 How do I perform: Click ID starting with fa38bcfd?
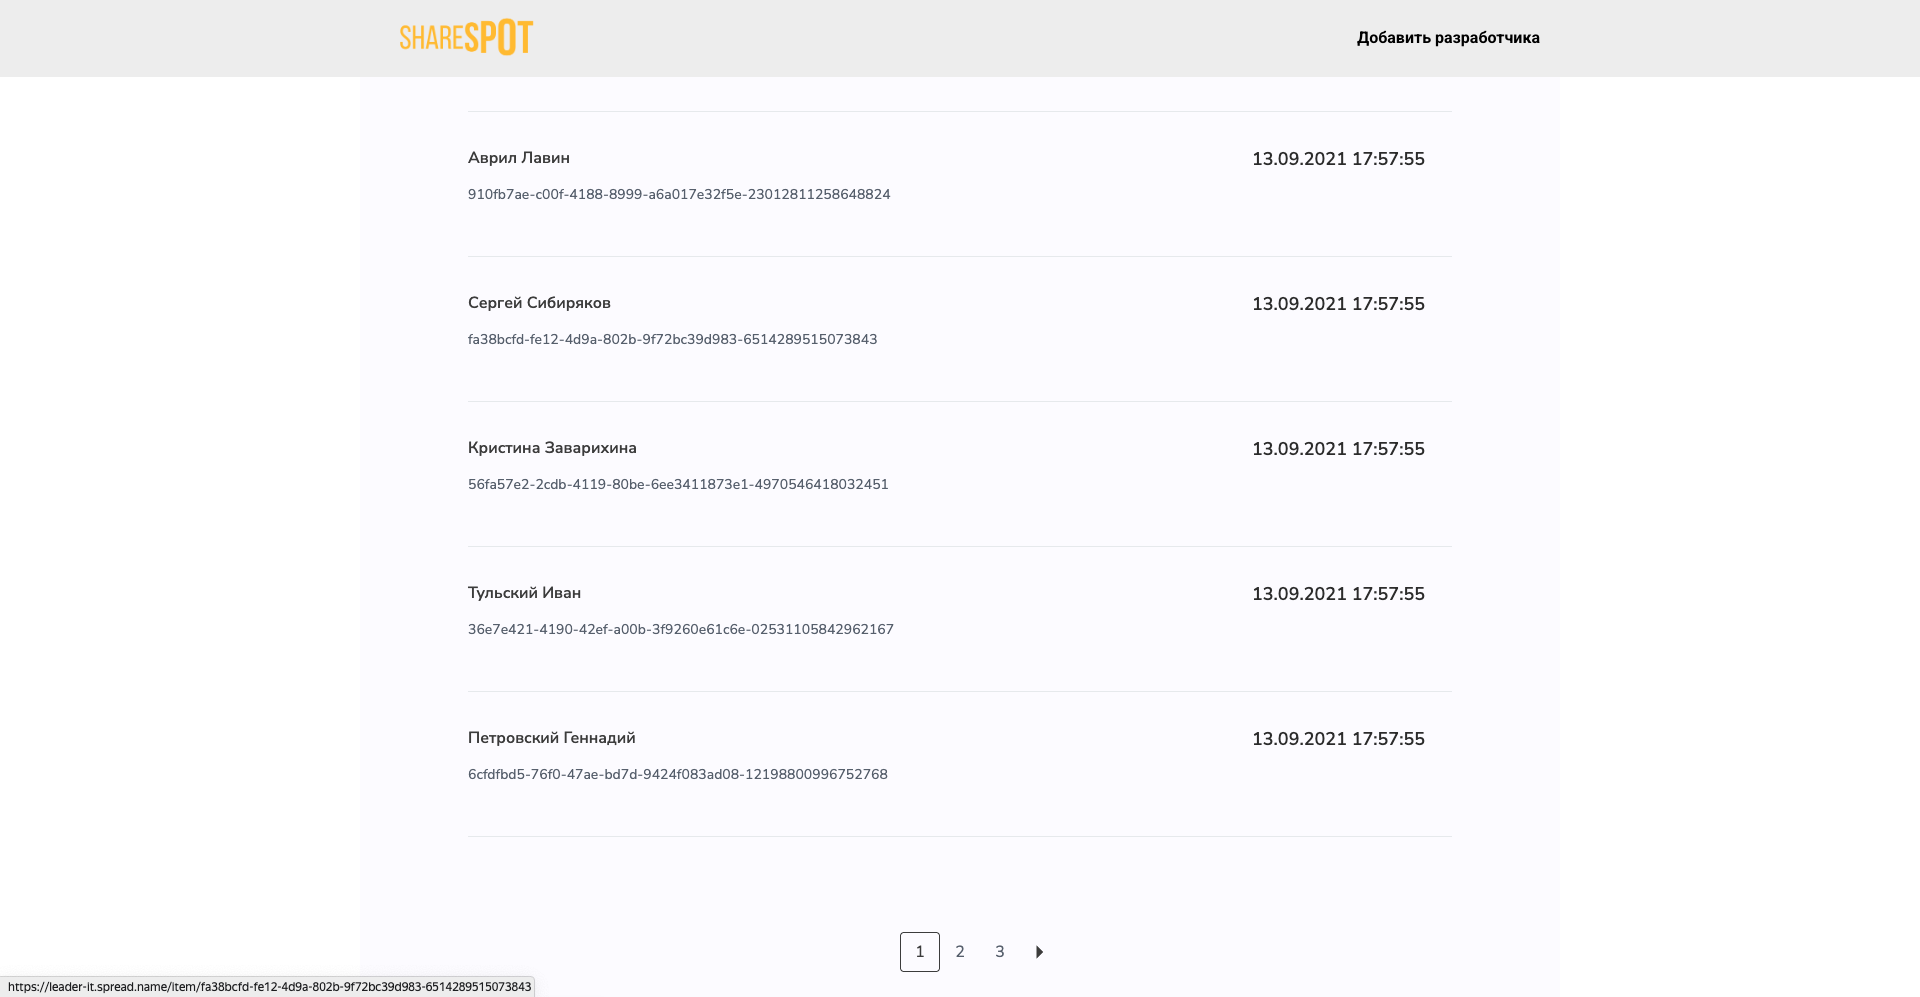point(672,340)
